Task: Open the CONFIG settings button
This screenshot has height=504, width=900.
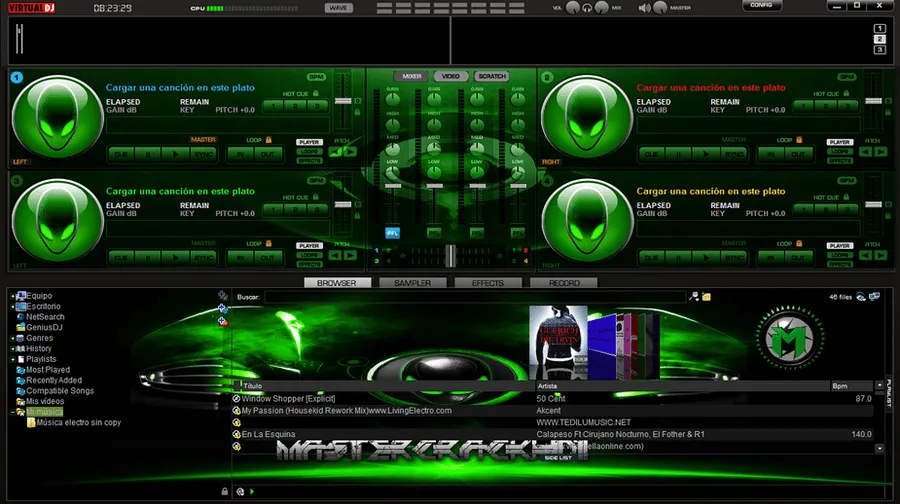Action: pyautogui.click(x=761, y=5)
